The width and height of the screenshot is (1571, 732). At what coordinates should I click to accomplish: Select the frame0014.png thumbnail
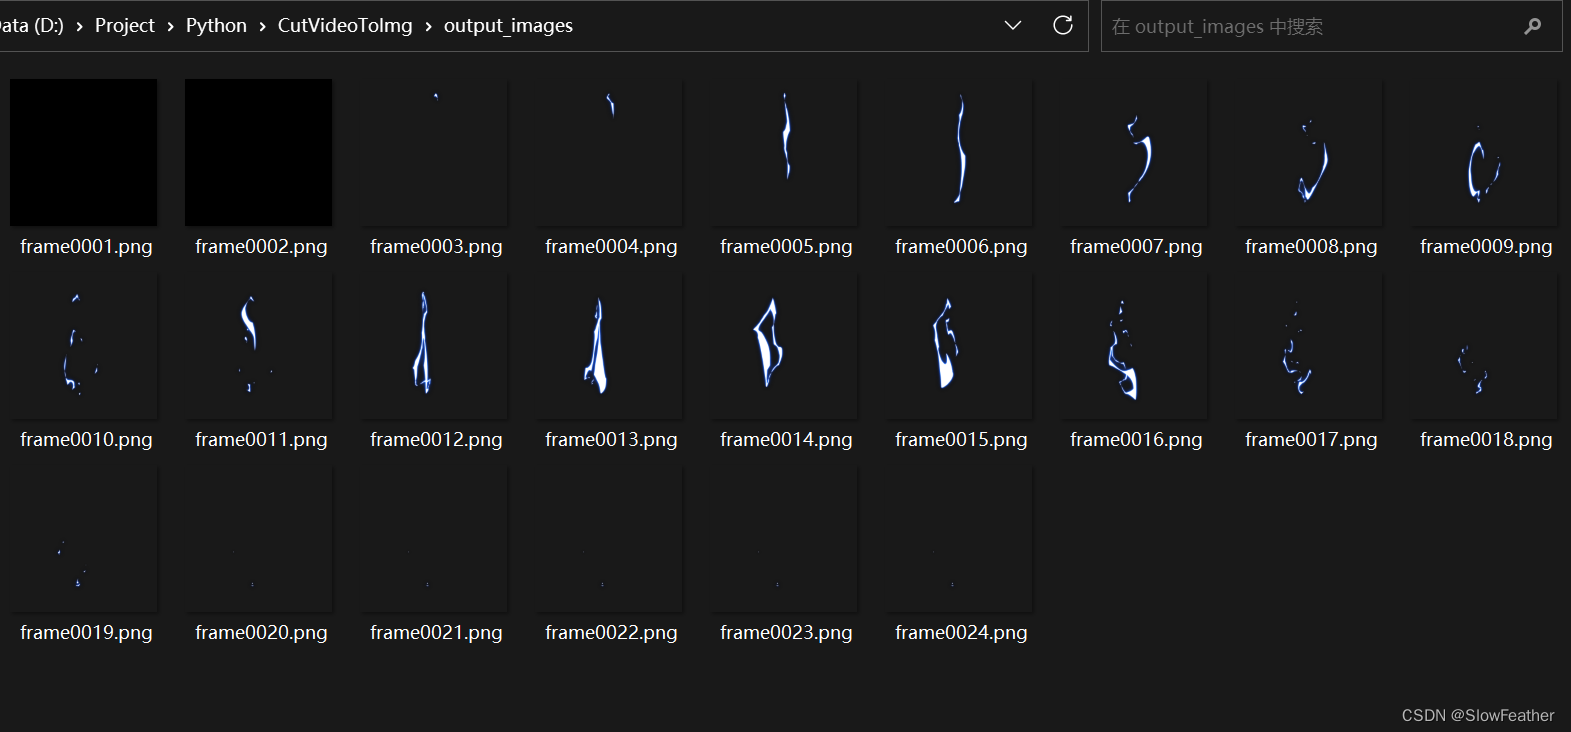tap(783, 345)
